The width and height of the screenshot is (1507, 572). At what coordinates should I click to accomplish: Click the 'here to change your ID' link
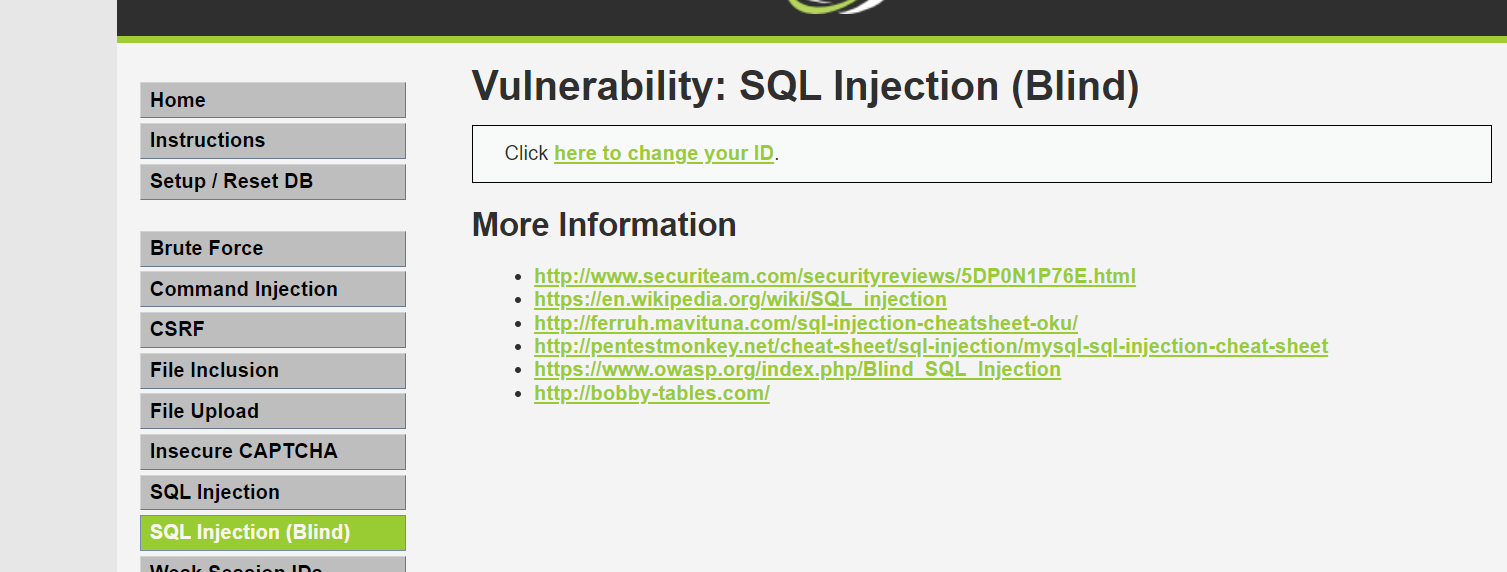click(x=664, y=153)
